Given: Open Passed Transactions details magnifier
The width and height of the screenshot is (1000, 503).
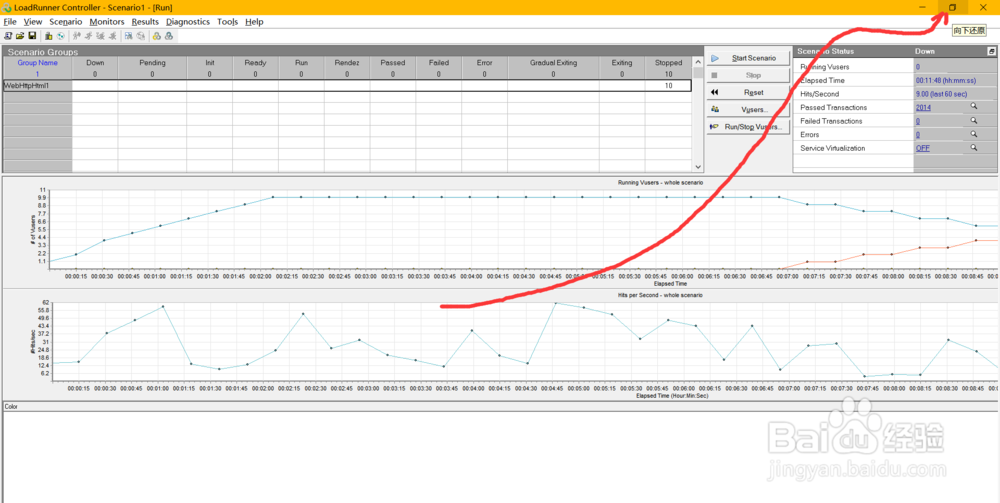Looking at the screenshot, I should [x=974, y=107].
